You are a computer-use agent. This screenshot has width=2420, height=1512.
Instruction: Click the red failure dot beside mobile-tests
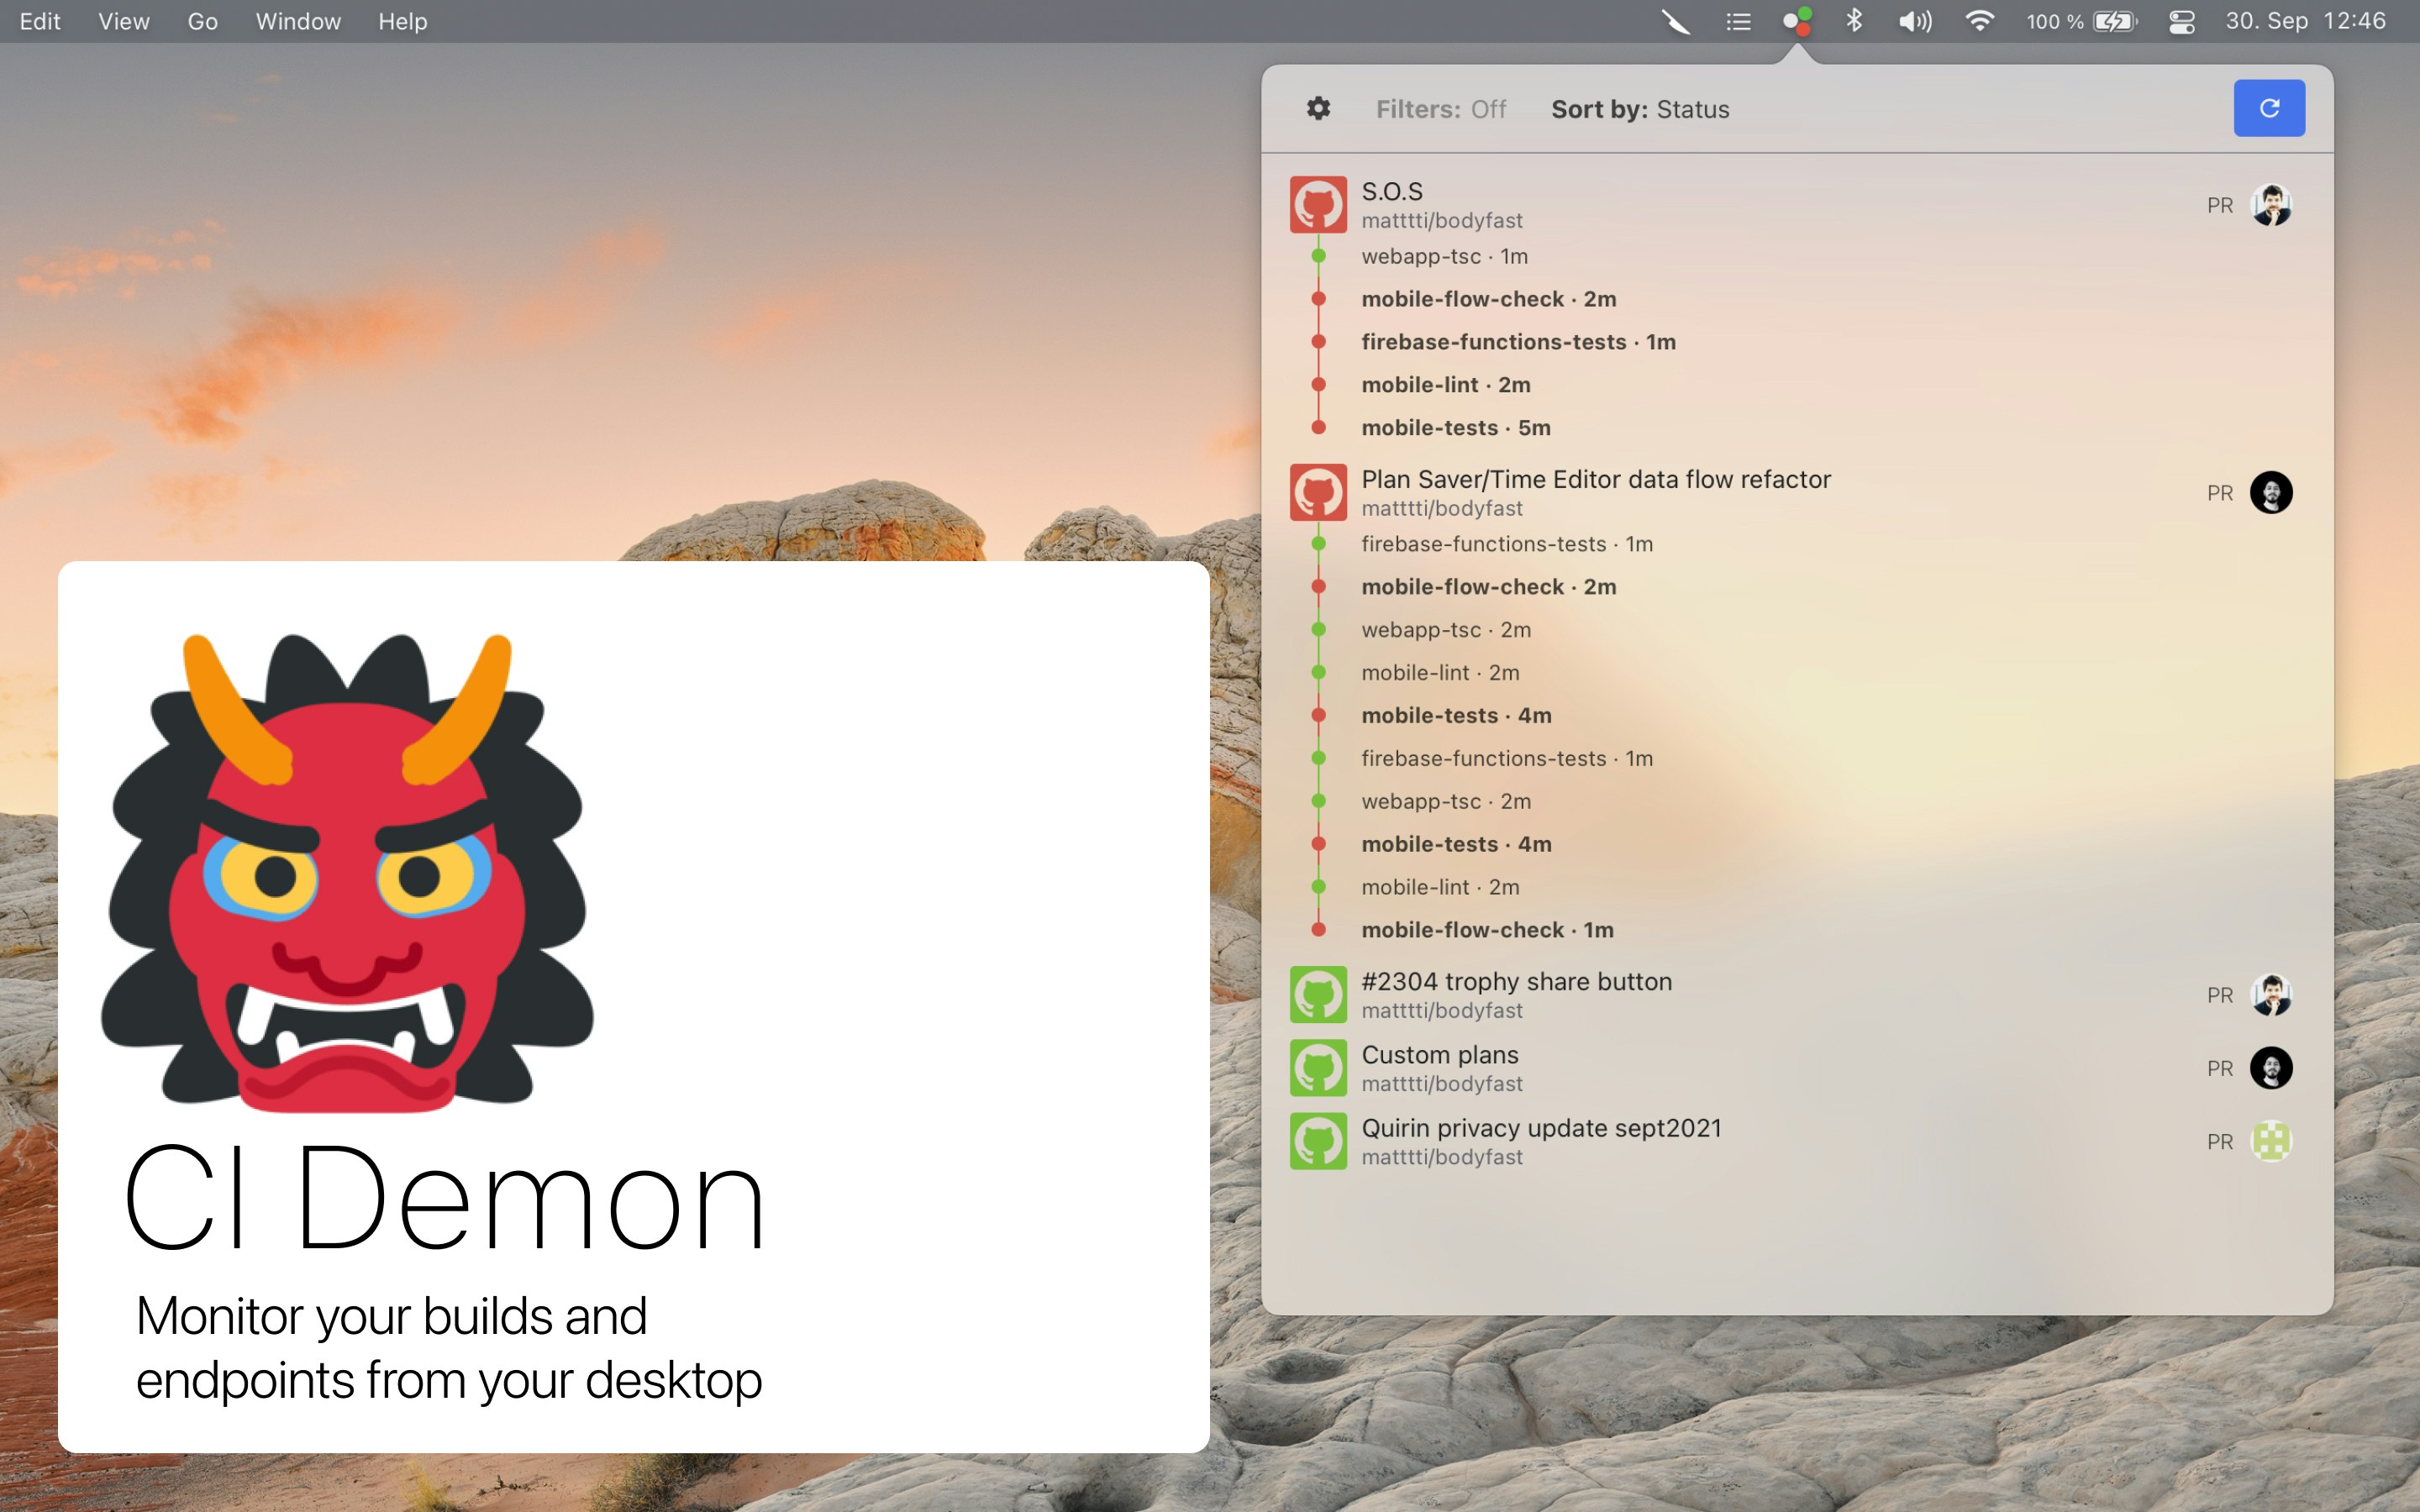[1318, 427]
